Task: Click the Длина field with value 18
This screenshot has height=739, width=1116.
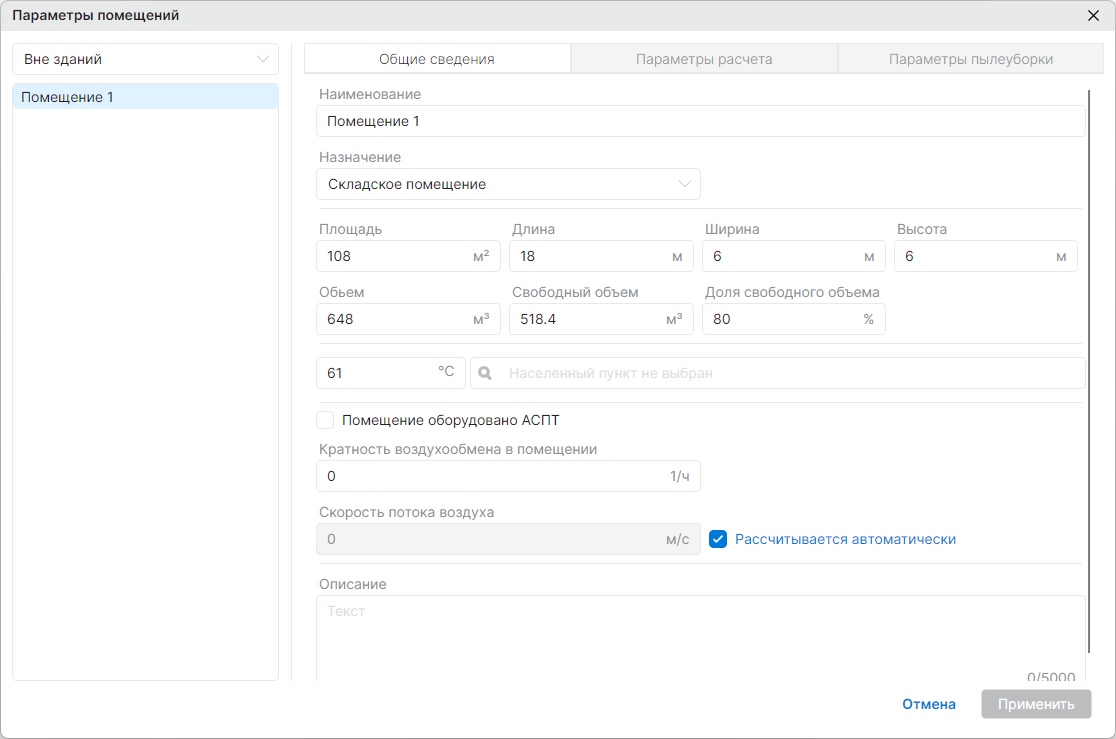Action: (601, 256)
